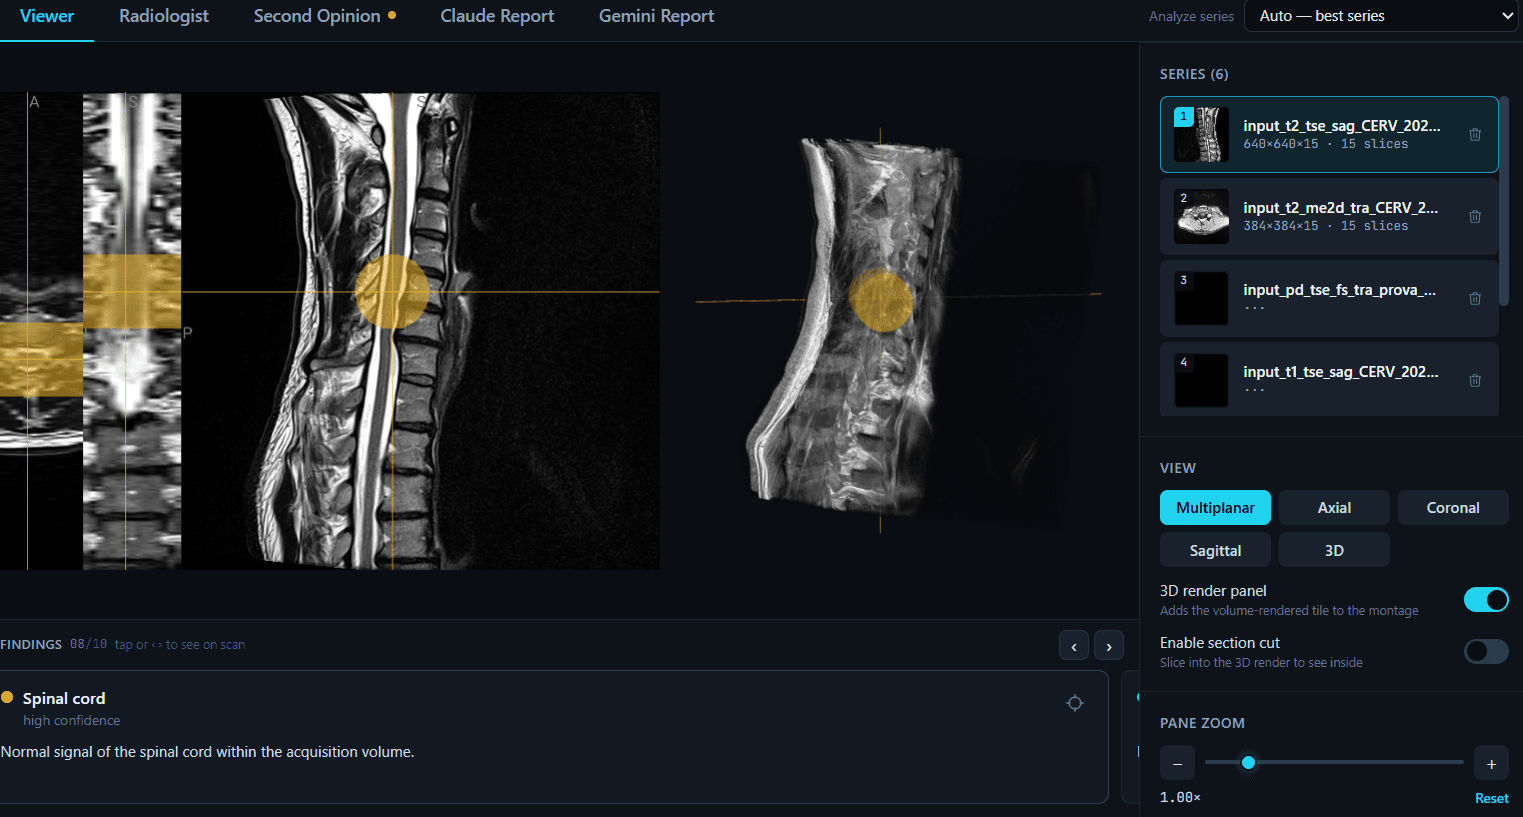Click the 'FINDINGS' counter 08/10
This screenshot has width=1523, height=817.
click(x=88, y=644)
